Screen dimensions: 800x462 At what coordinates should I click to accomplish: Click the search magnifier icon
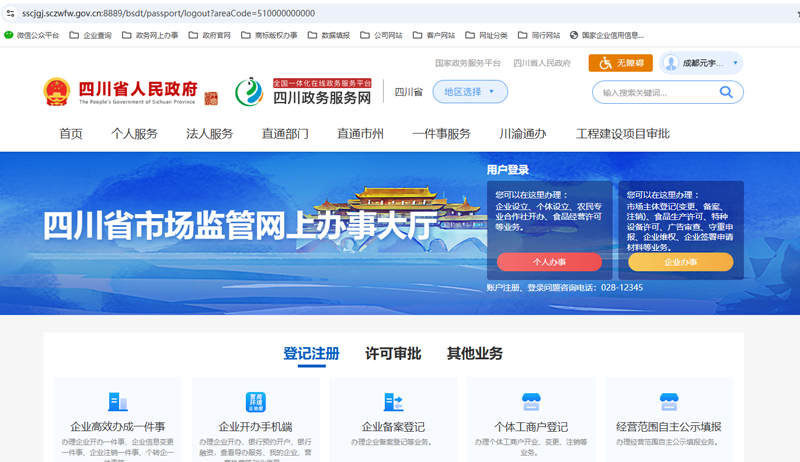point(726,93)
